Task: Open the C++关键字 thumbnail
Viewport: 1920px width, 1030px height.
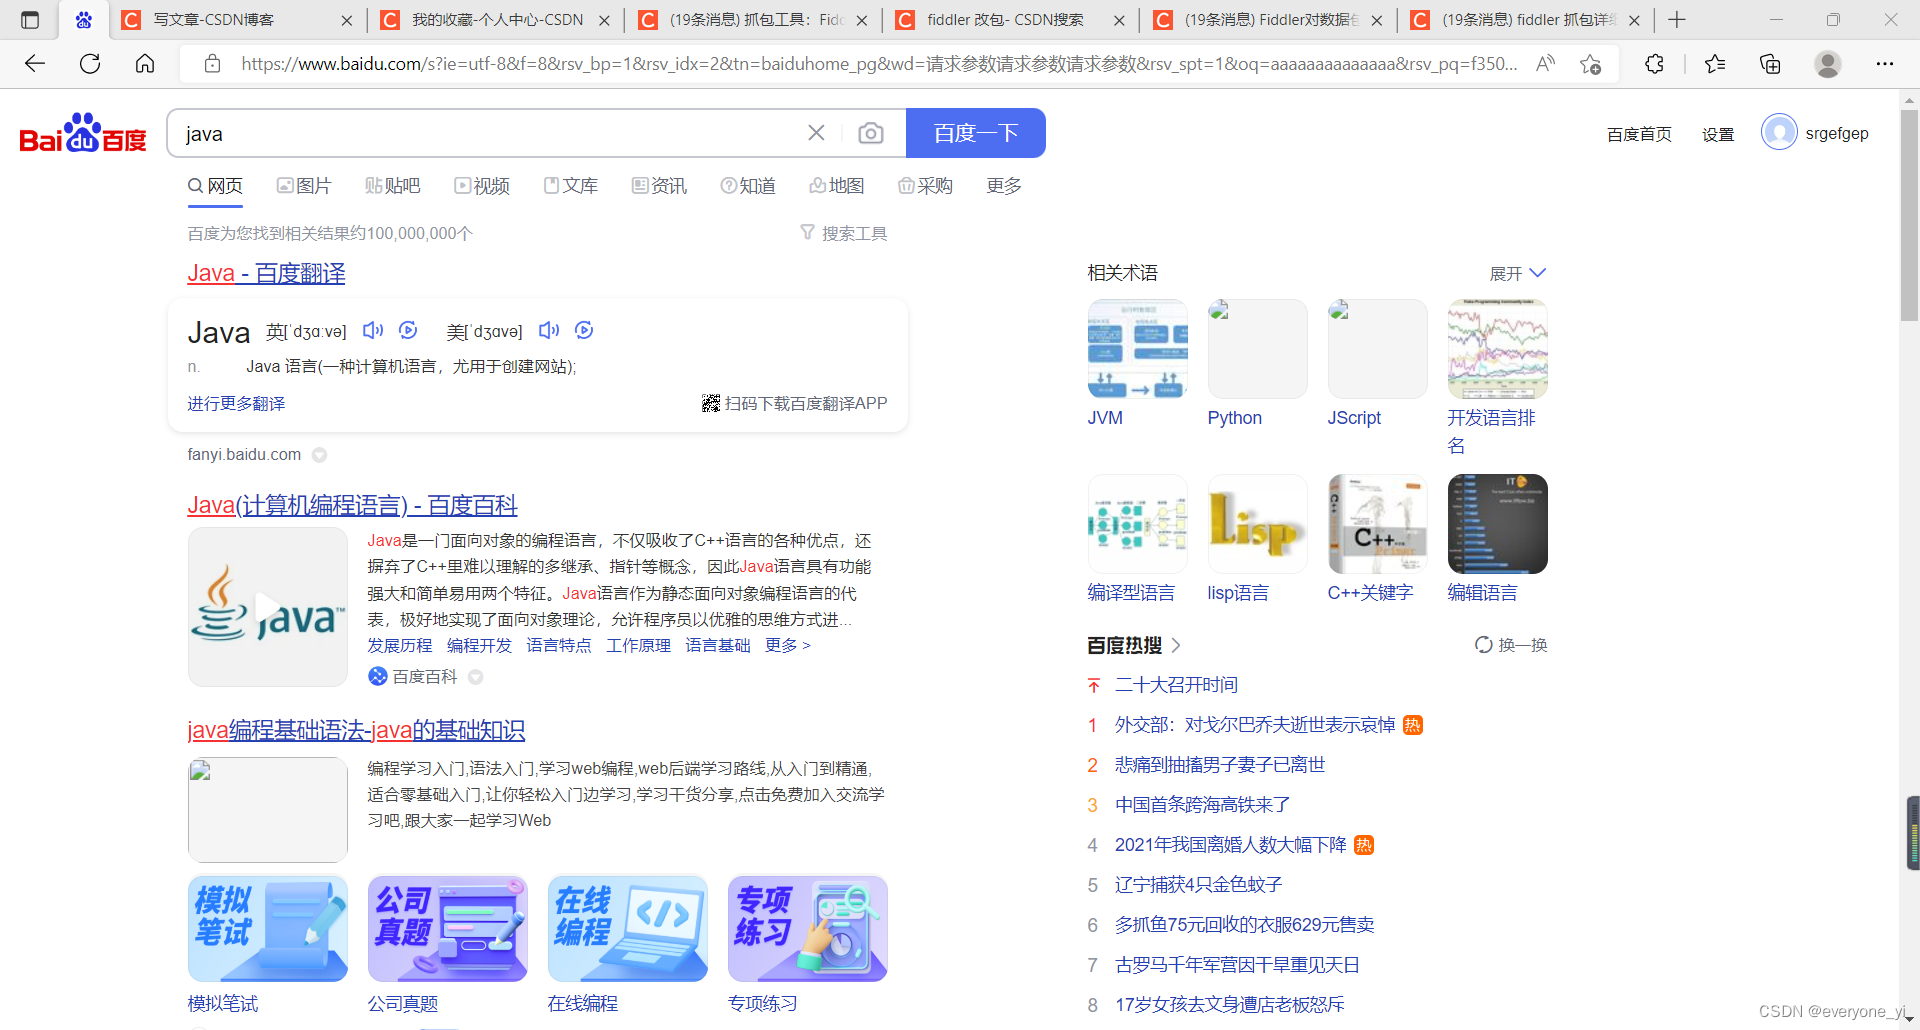Action: coord(1377,524)
